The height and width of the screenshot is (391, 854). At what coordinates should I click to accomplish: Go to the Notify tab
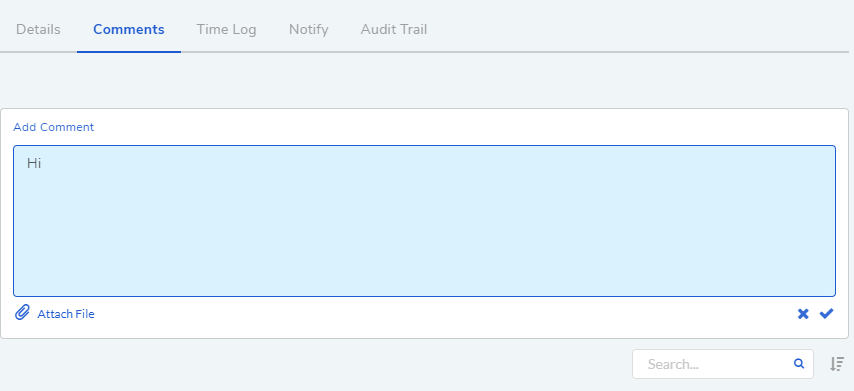(x=308, y=29)
